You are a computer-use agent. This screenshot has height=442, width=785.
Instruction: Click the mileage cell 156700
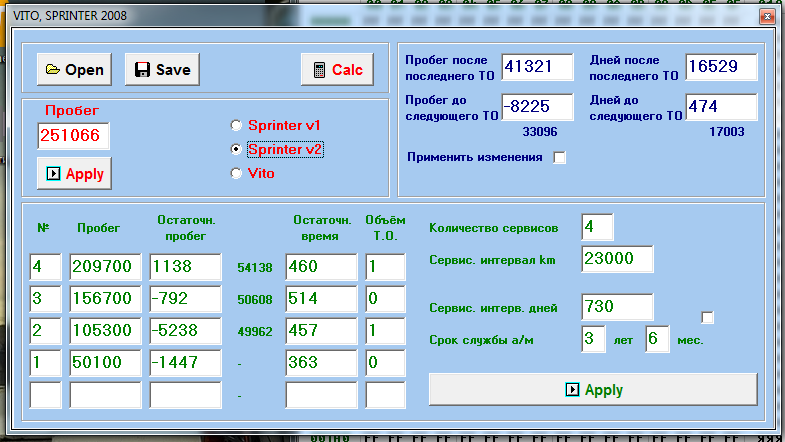pyautogui.click(x=105, y=299)
